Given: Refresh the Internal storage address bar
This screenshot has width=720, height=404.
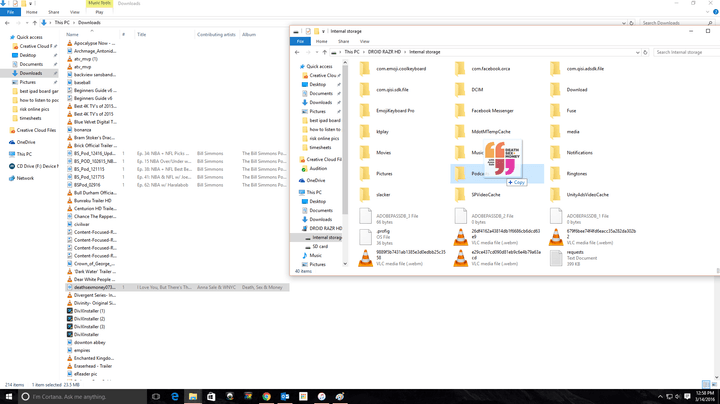Looking at the screenshot, I should (645, 52).
